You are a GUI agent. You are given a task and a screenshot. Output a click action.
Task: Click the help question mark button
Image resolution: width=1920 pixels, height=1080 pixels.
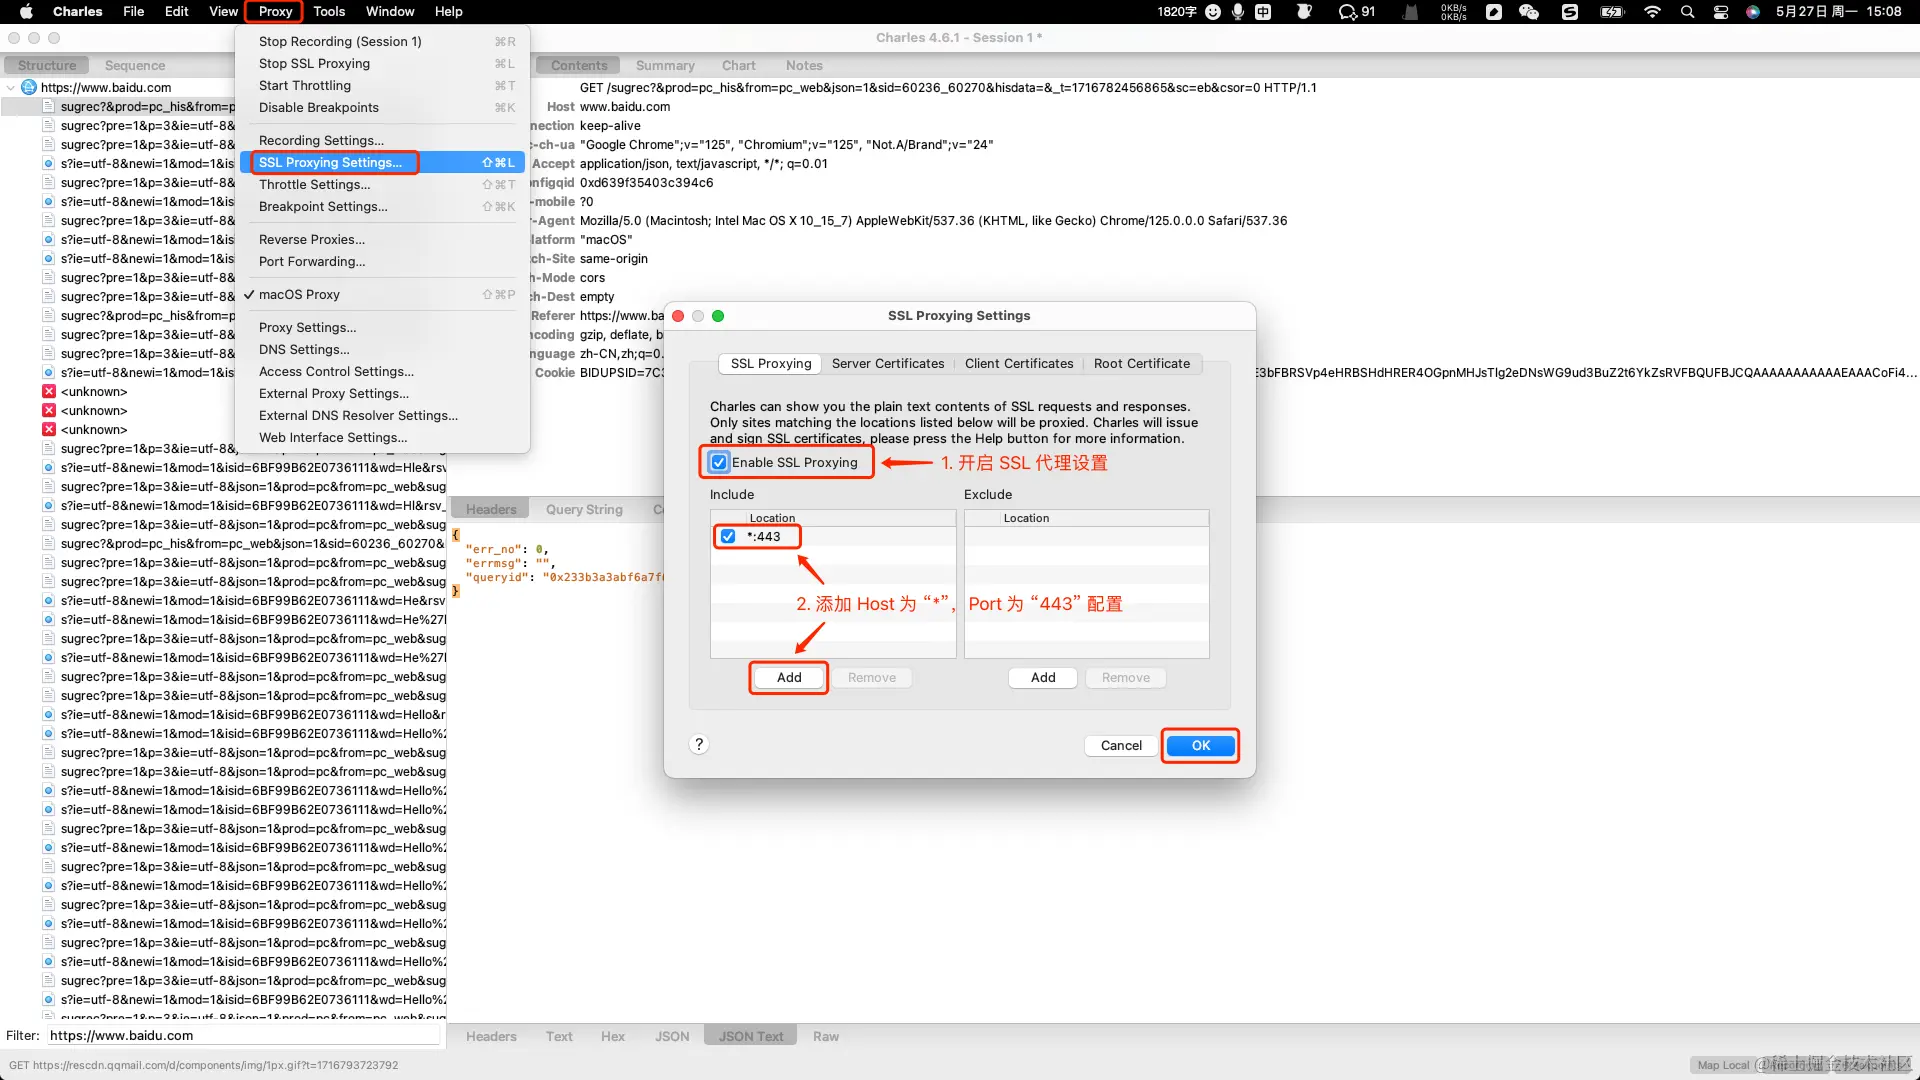pyautogui.click(x=699, y=744)
